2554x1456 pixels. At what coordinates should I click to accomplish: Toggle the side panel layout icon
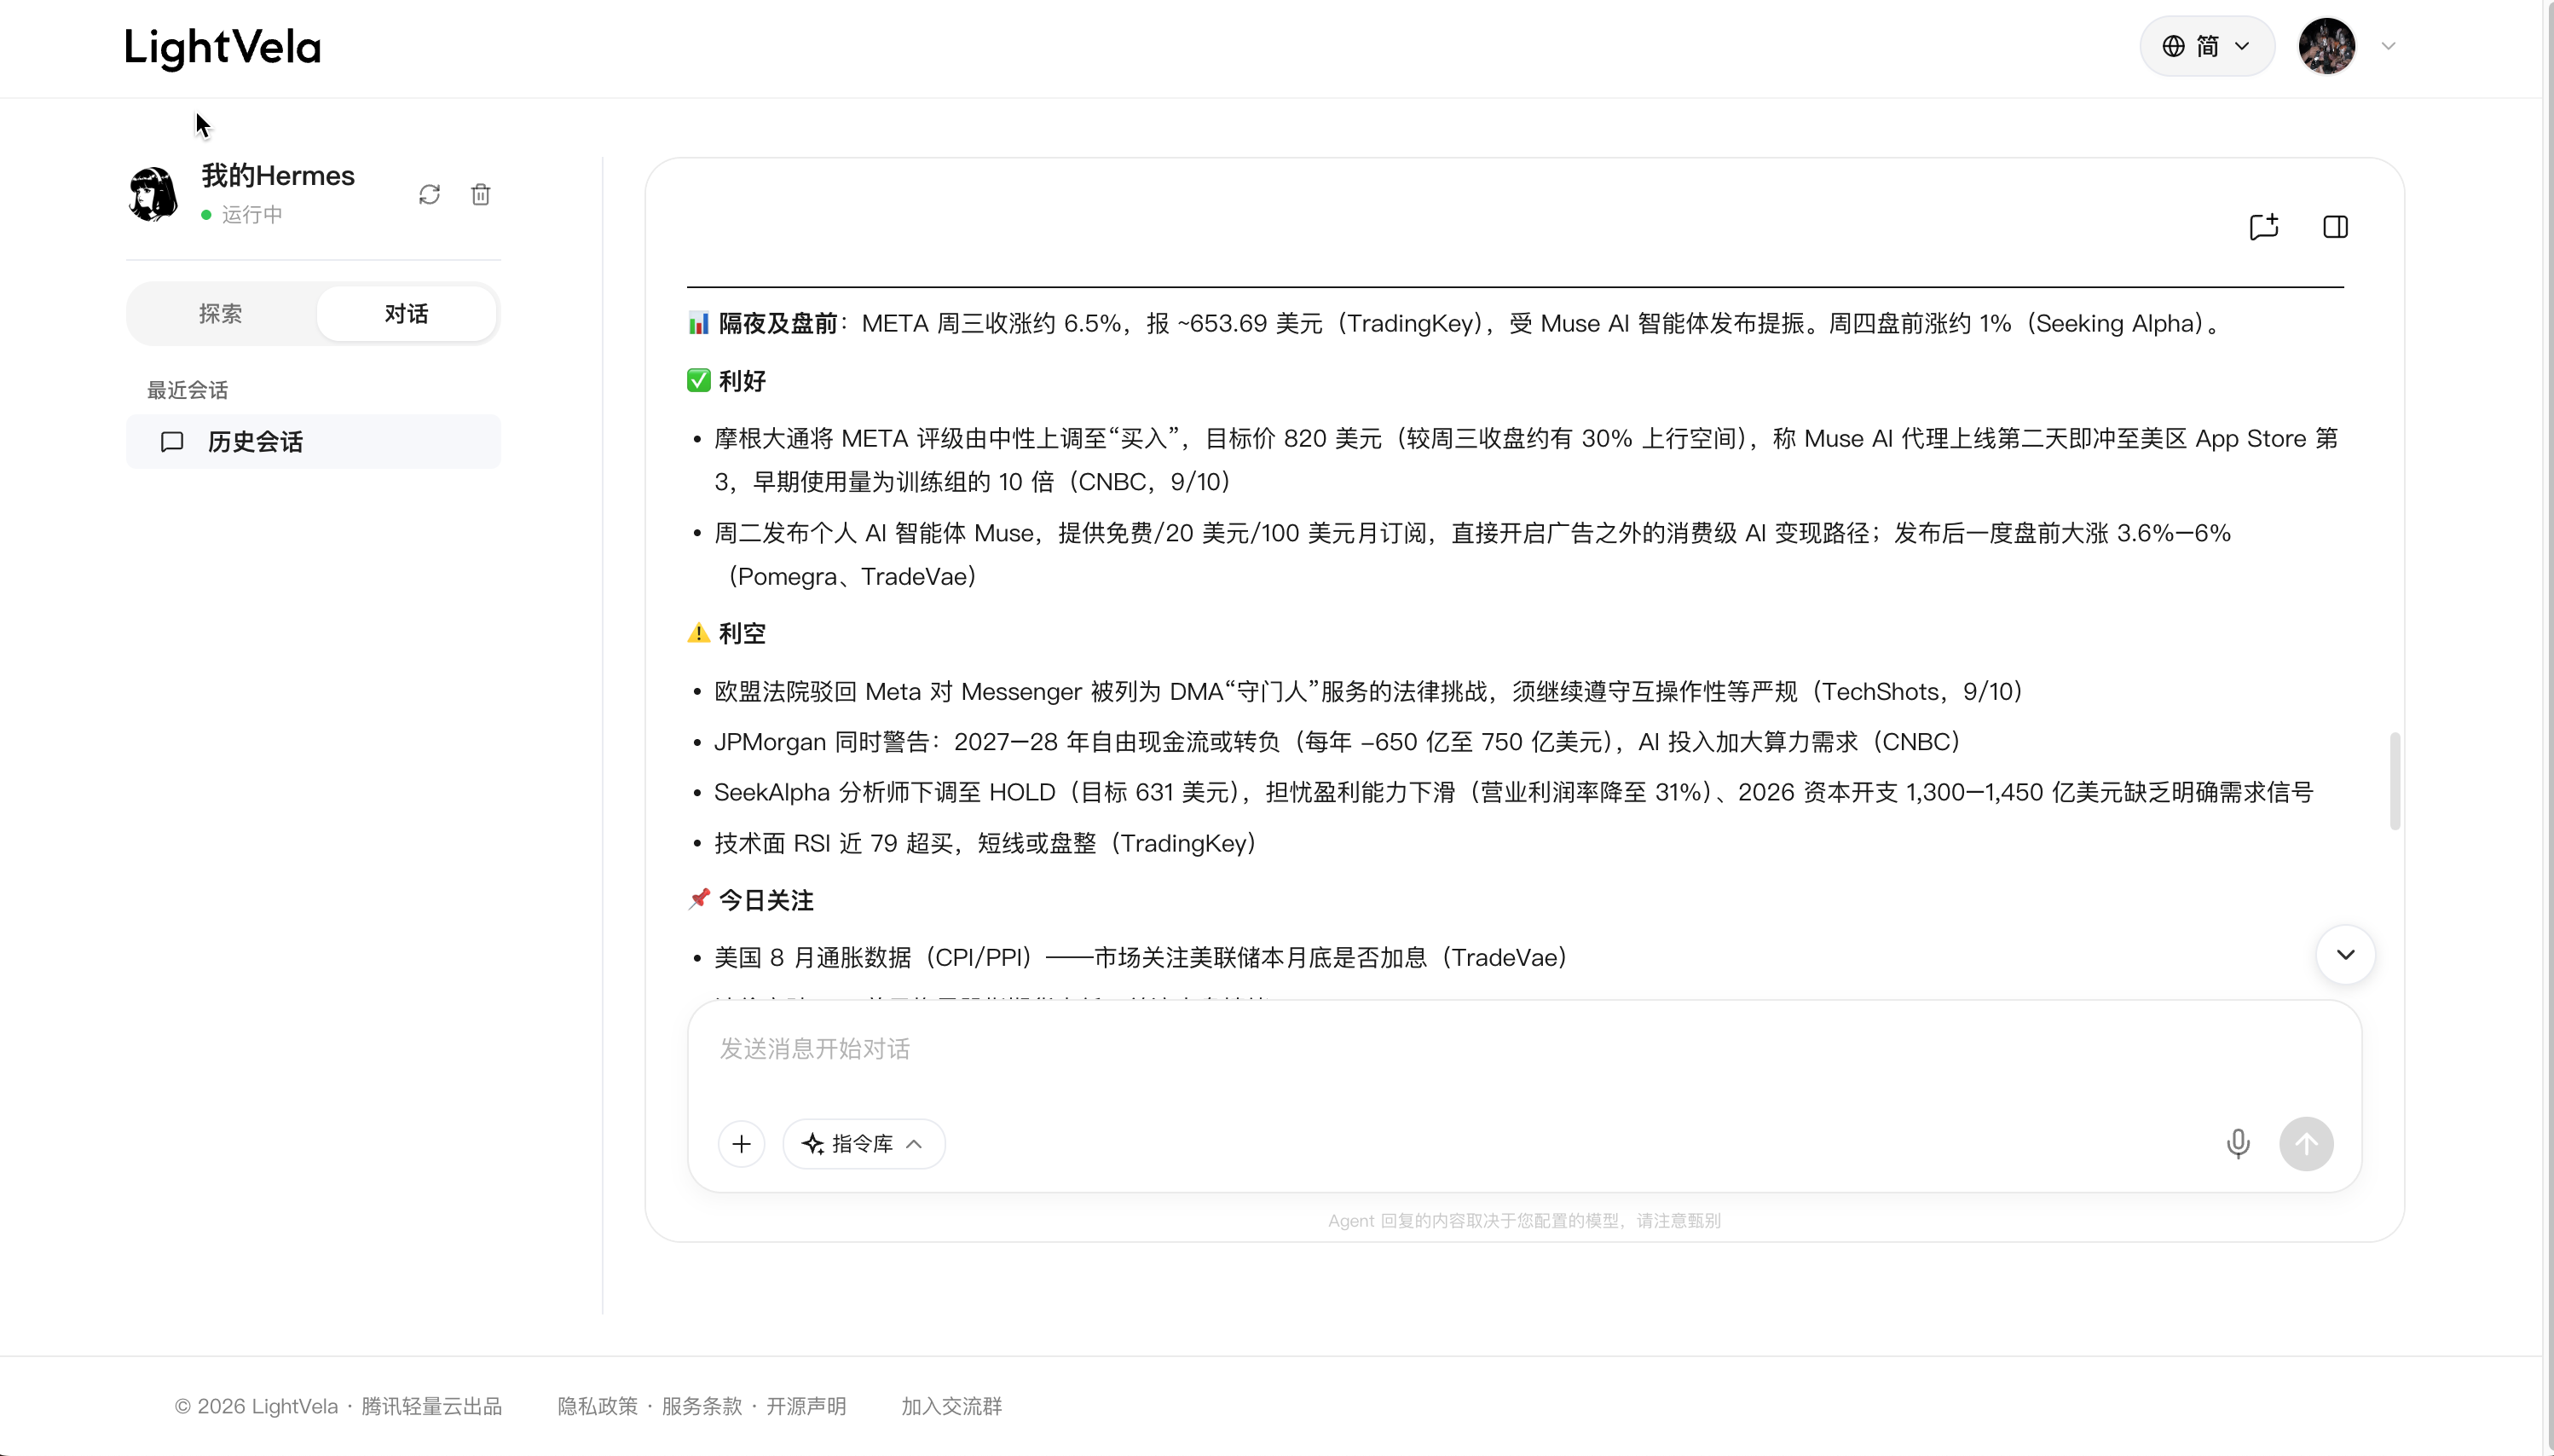click(x=2335, y=227)
